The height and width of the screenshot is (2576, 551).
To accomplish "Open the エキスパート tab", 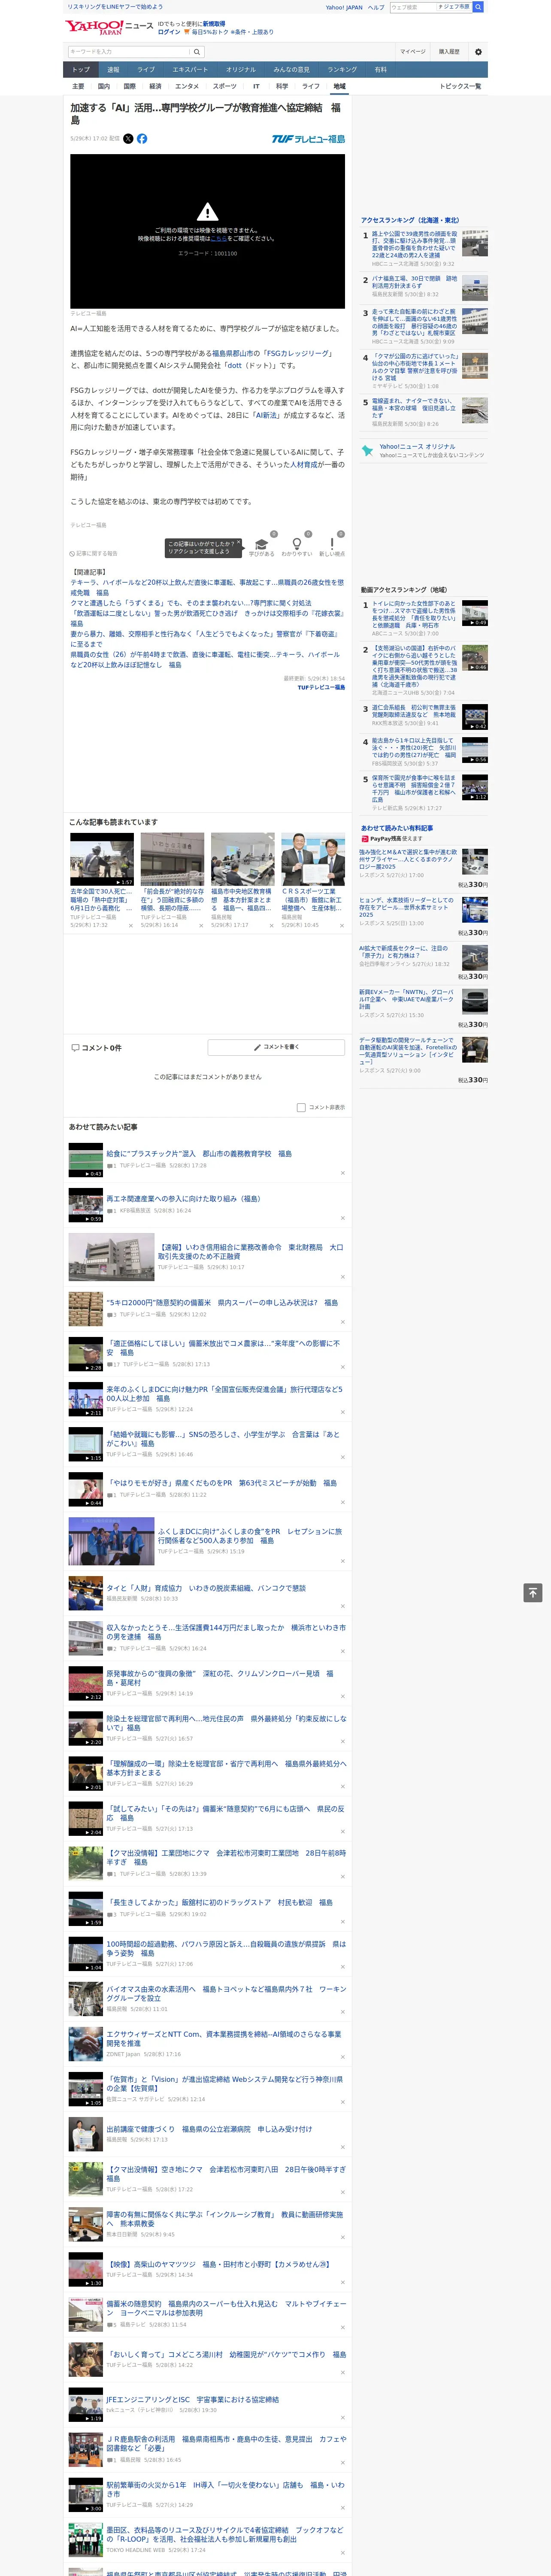I will click(190, 70).
